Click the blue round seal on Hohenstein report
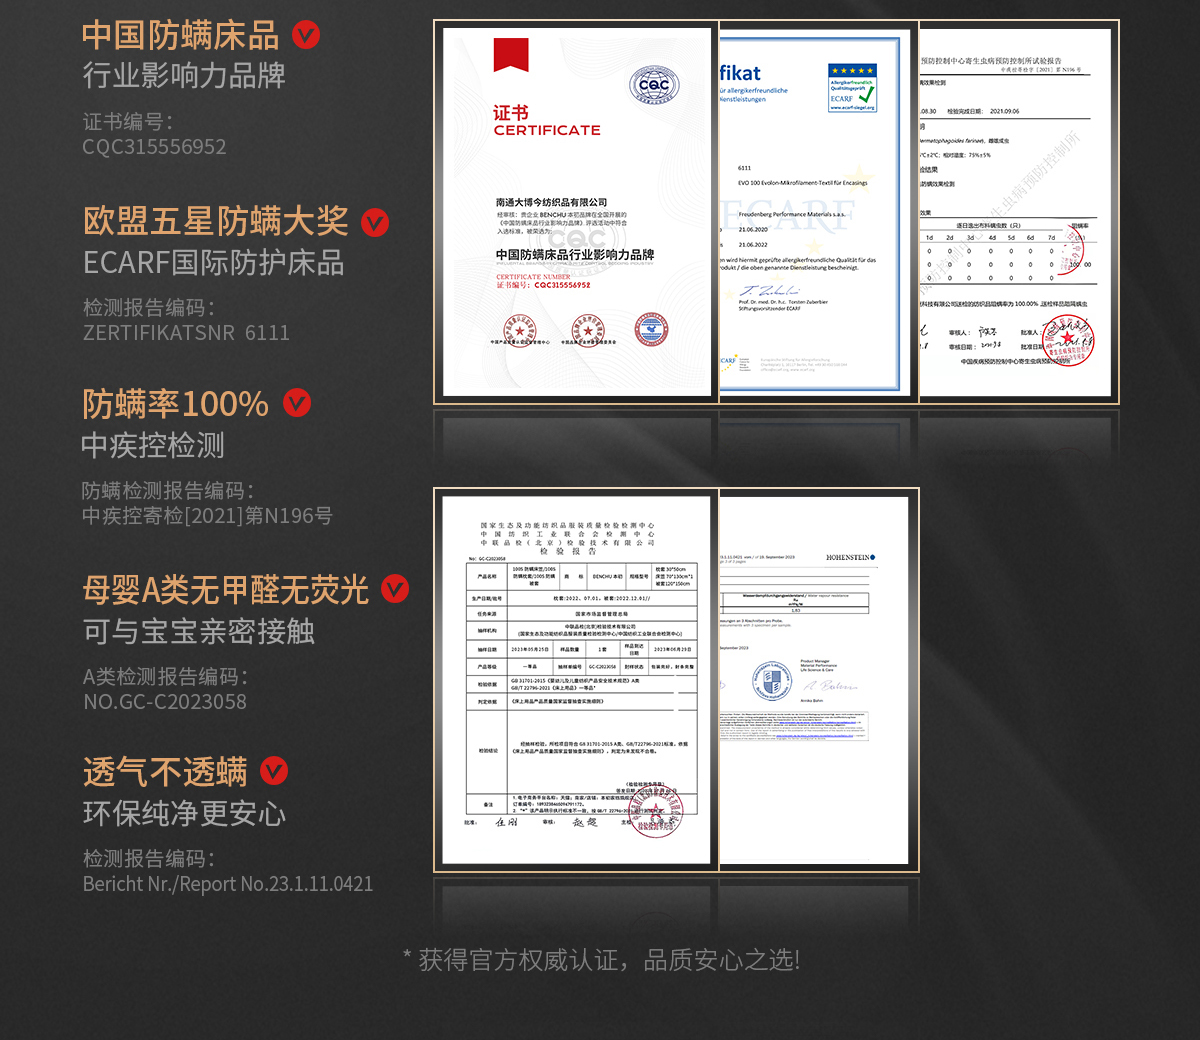Screen dimensions: 1200x1040 pos(771,682)
